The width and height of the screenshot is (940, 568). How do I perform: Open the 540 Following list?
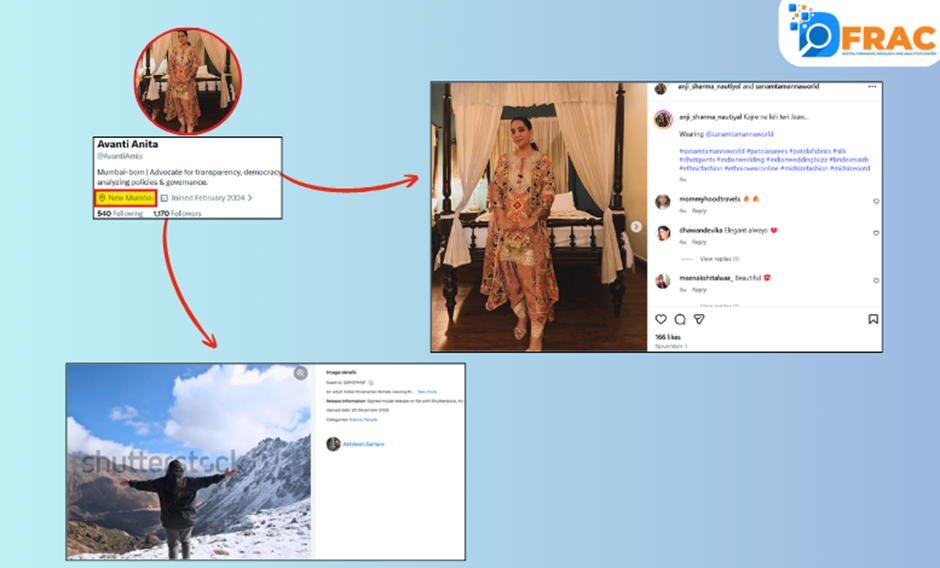pyautogui.click(x=120, y=213)
